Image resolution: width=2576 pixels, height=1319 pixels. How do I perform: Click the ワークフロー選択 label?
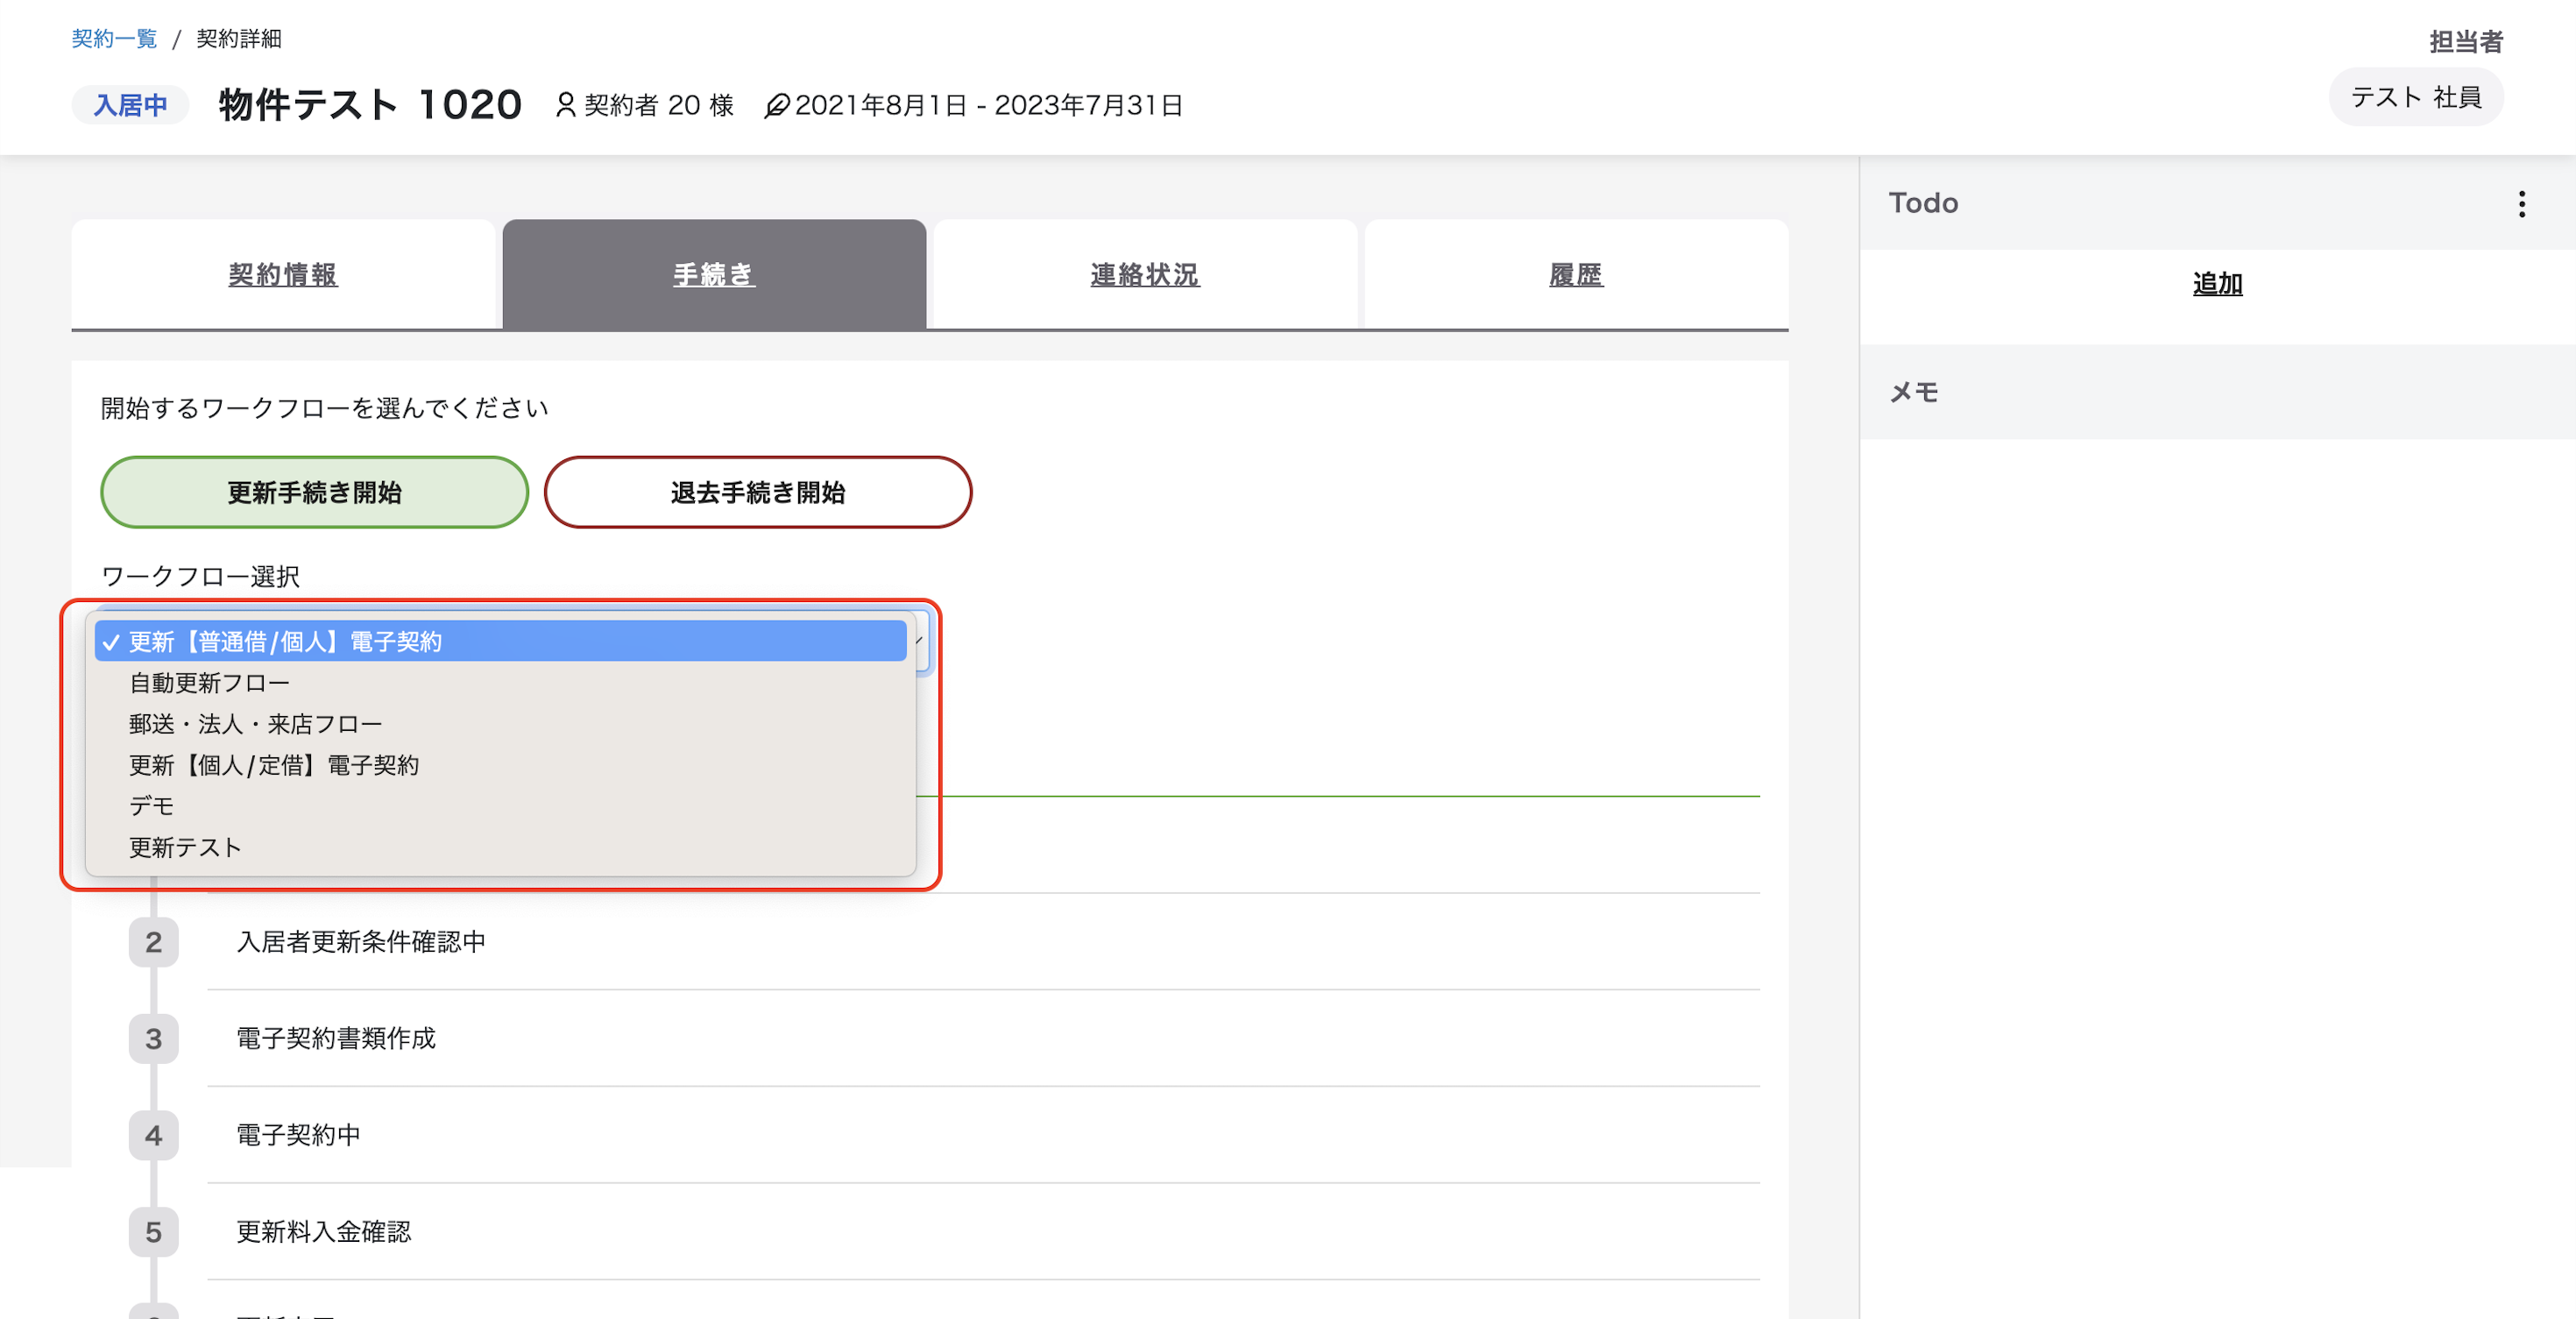coord(200,577)
